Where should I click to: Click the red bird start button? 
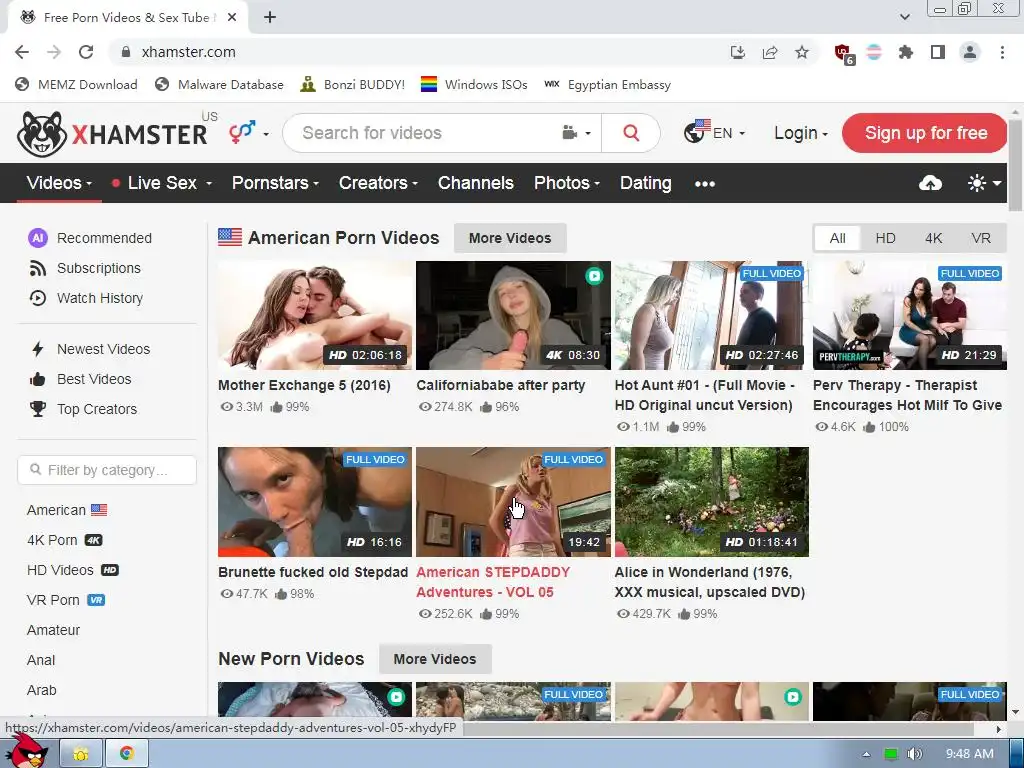click(x=26, y=751)
